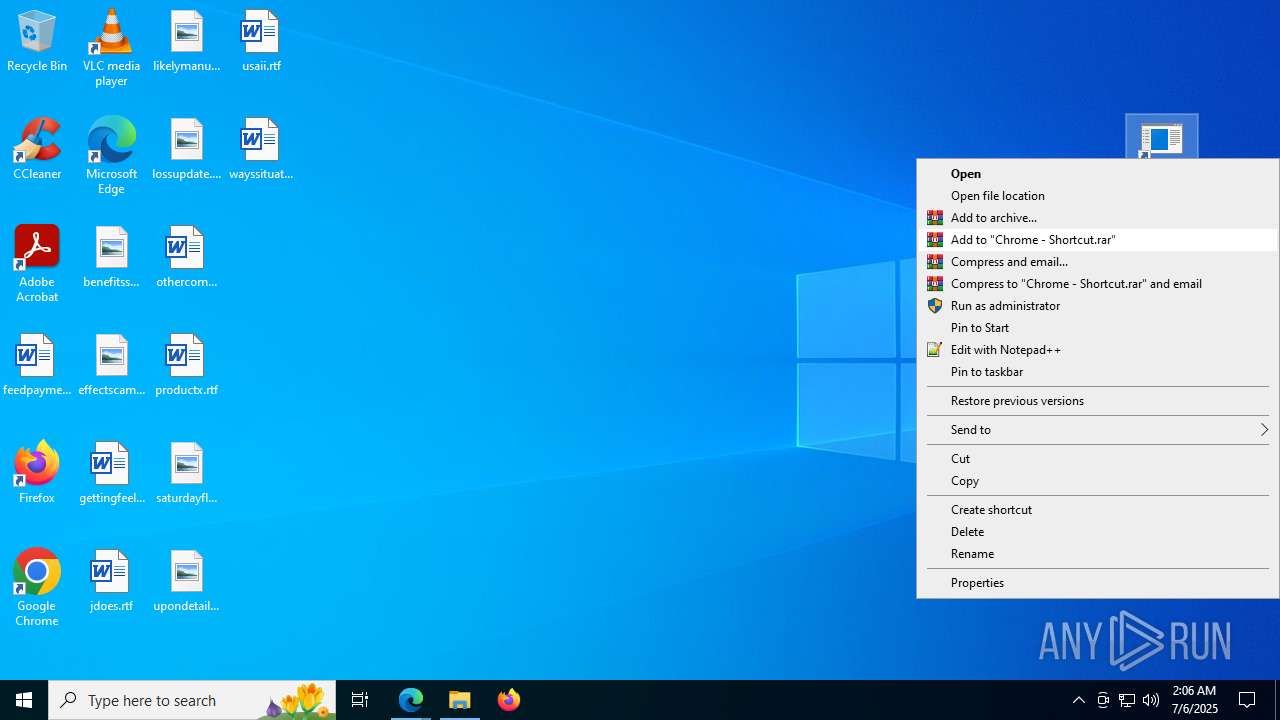The width and height of the screenshot is (1280, 720).
Task: Select Pin to taskbar
Action: pos(1098,372)
